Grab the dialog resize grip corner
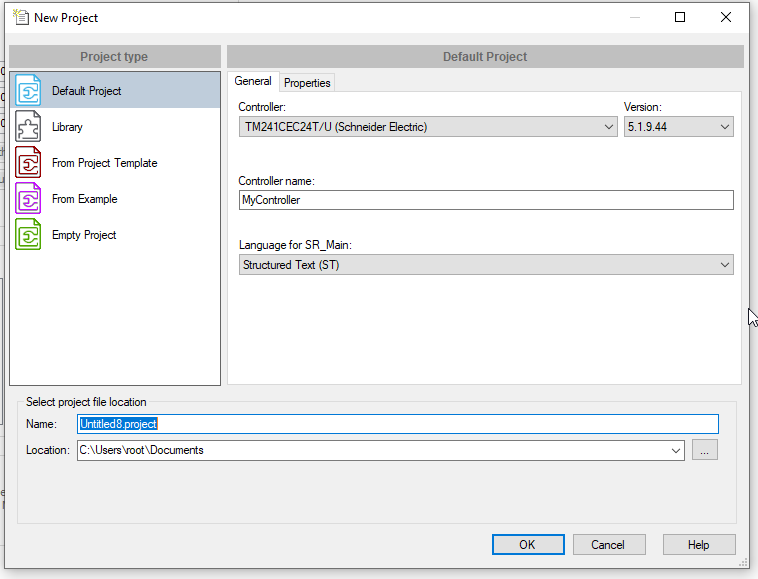This screenshot has width=758, height=579. tap(743, 563)
